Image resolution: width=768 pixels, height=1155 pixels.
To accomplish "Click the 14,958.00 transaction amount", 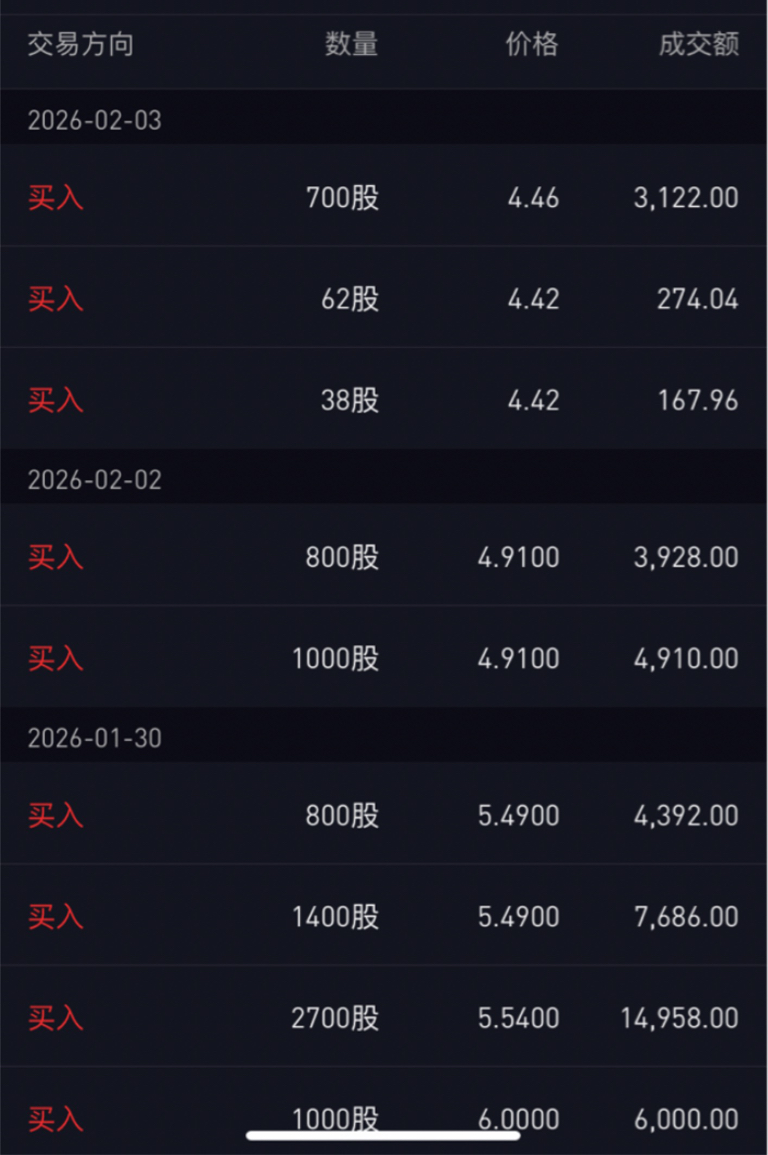I will coord(679,1018).
